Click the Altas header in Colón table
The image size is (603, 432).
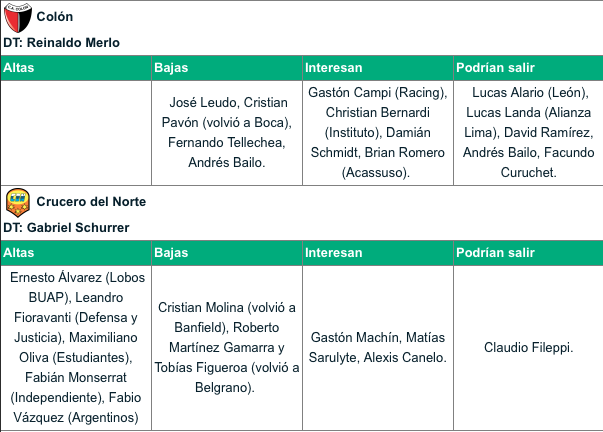[x=76, y=68]
